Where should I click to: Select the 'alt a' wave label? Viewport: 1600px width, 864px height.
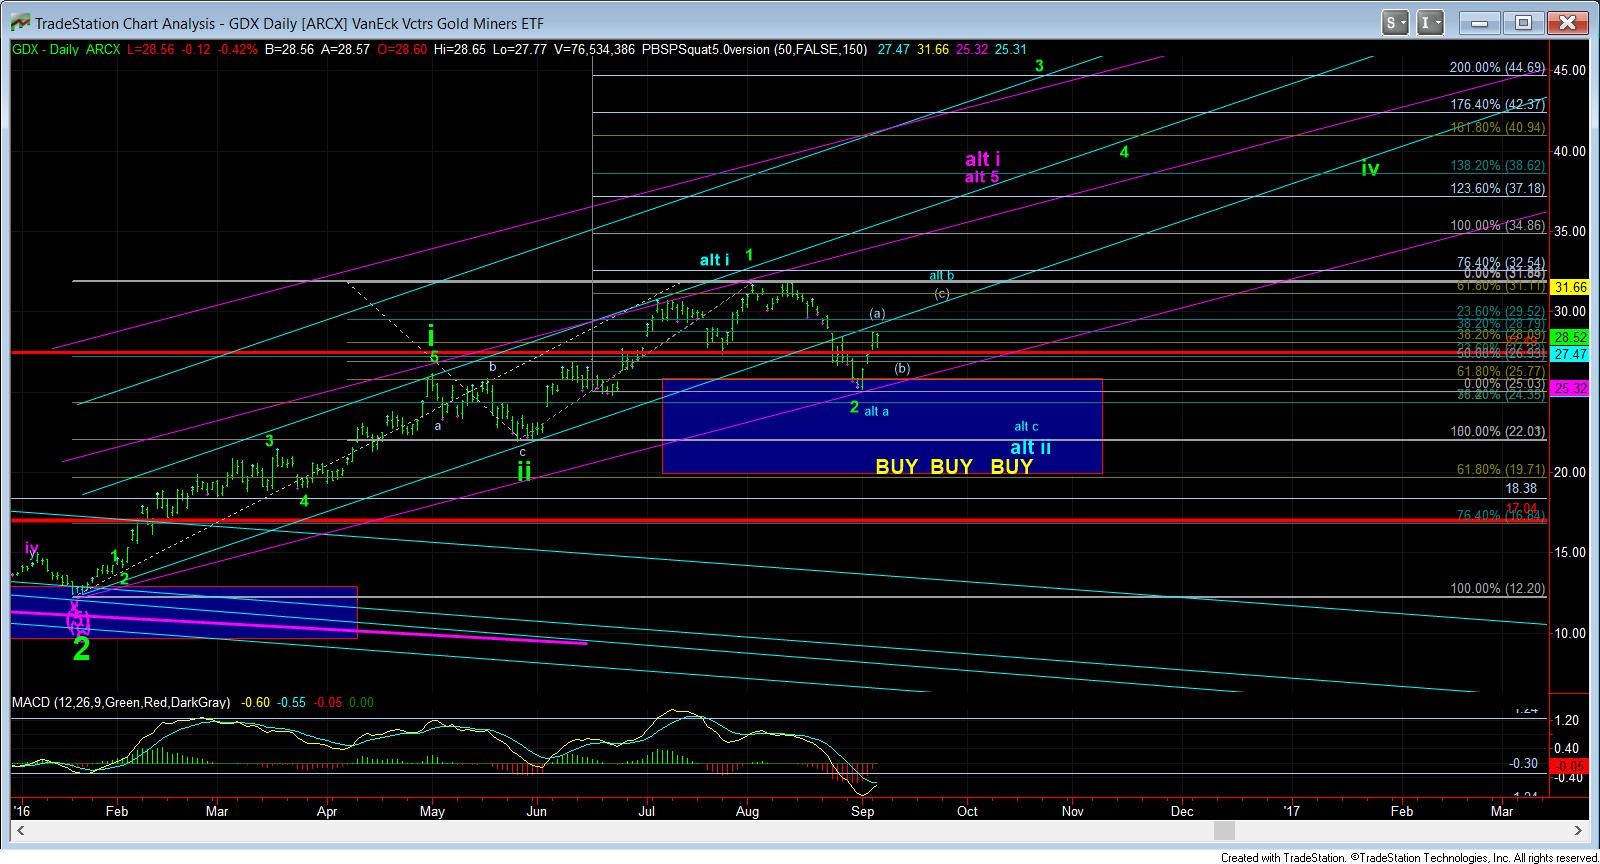[x=876, y=411]
